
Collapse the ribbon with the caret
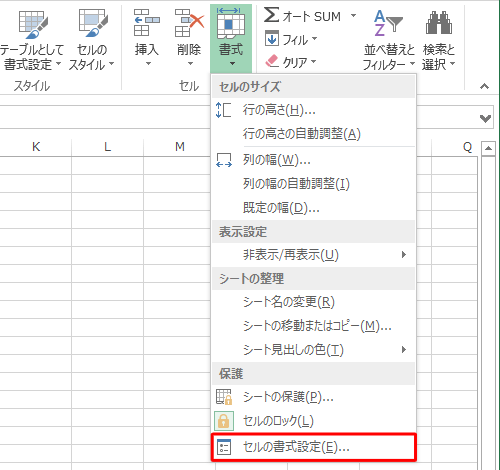(x=484, y=86)
